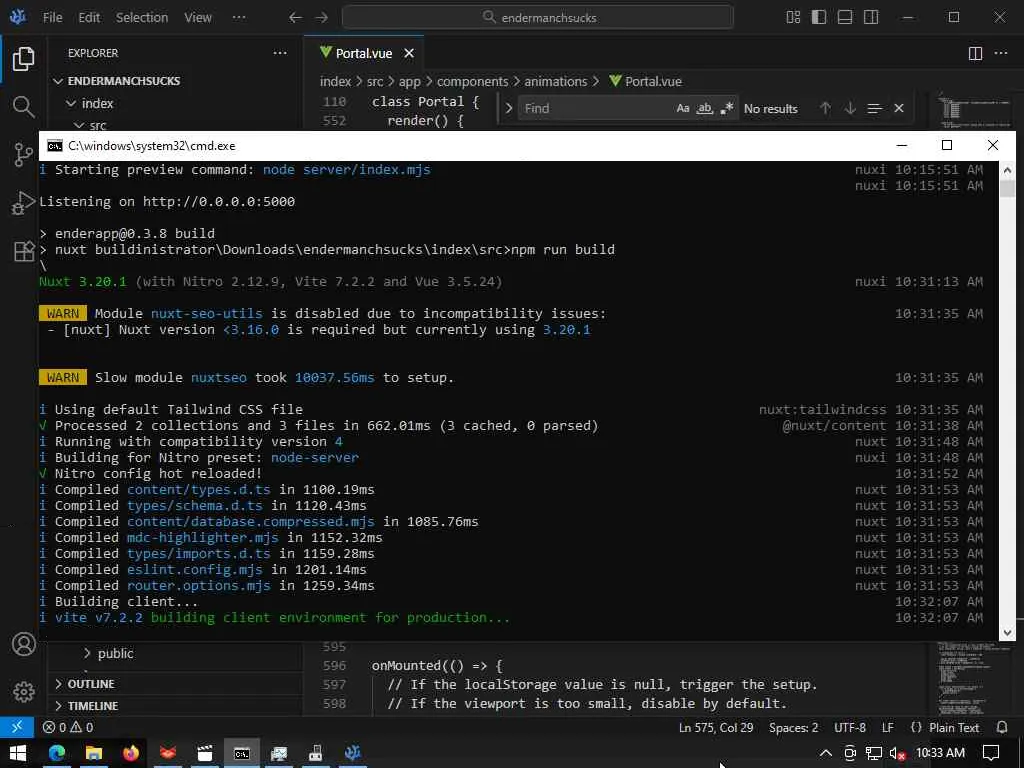The image size is (1024, 768).
Task: Open the Explorer view in activity bar
Action: coord(24,59)
